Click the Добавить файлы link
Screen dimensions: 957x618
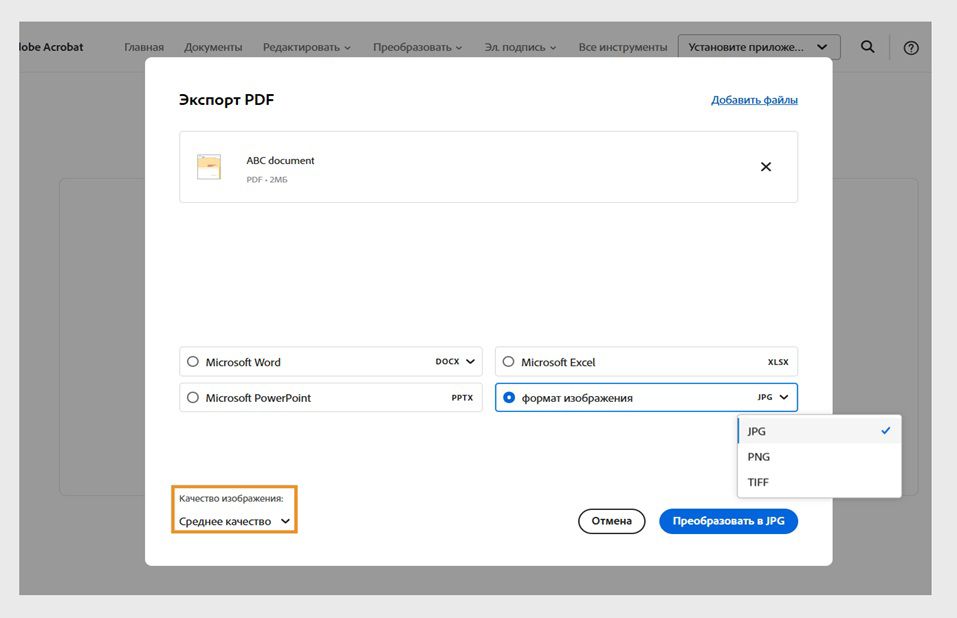(x=753, y=100)
